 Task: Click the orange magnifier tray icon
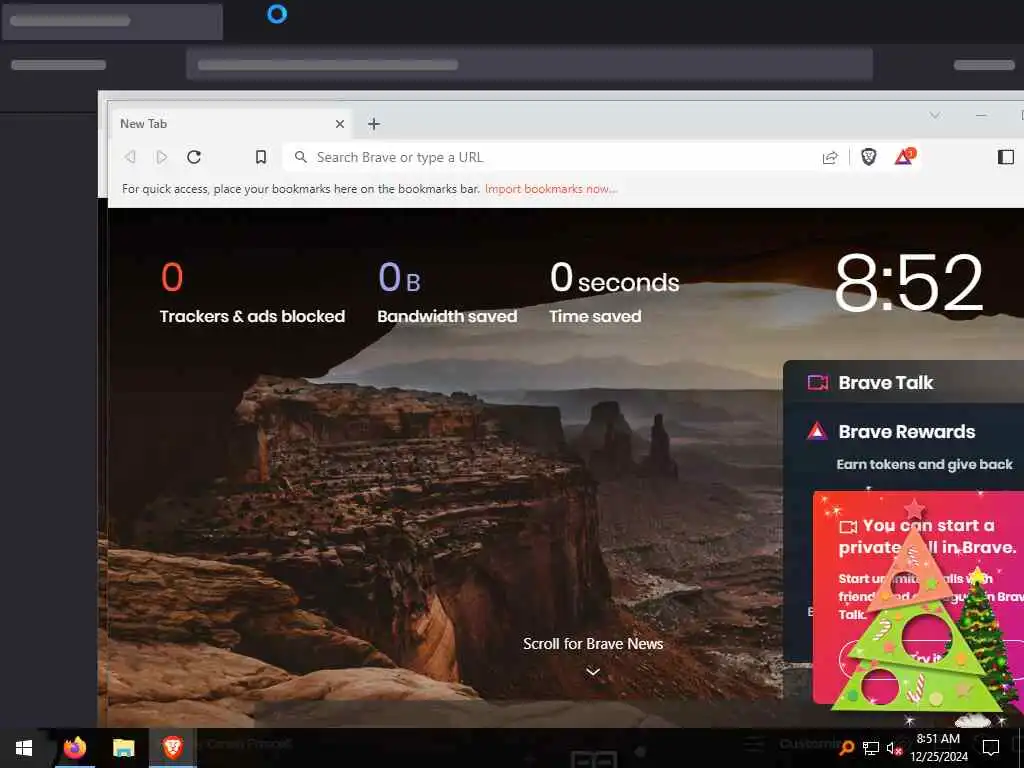(846, 748)
